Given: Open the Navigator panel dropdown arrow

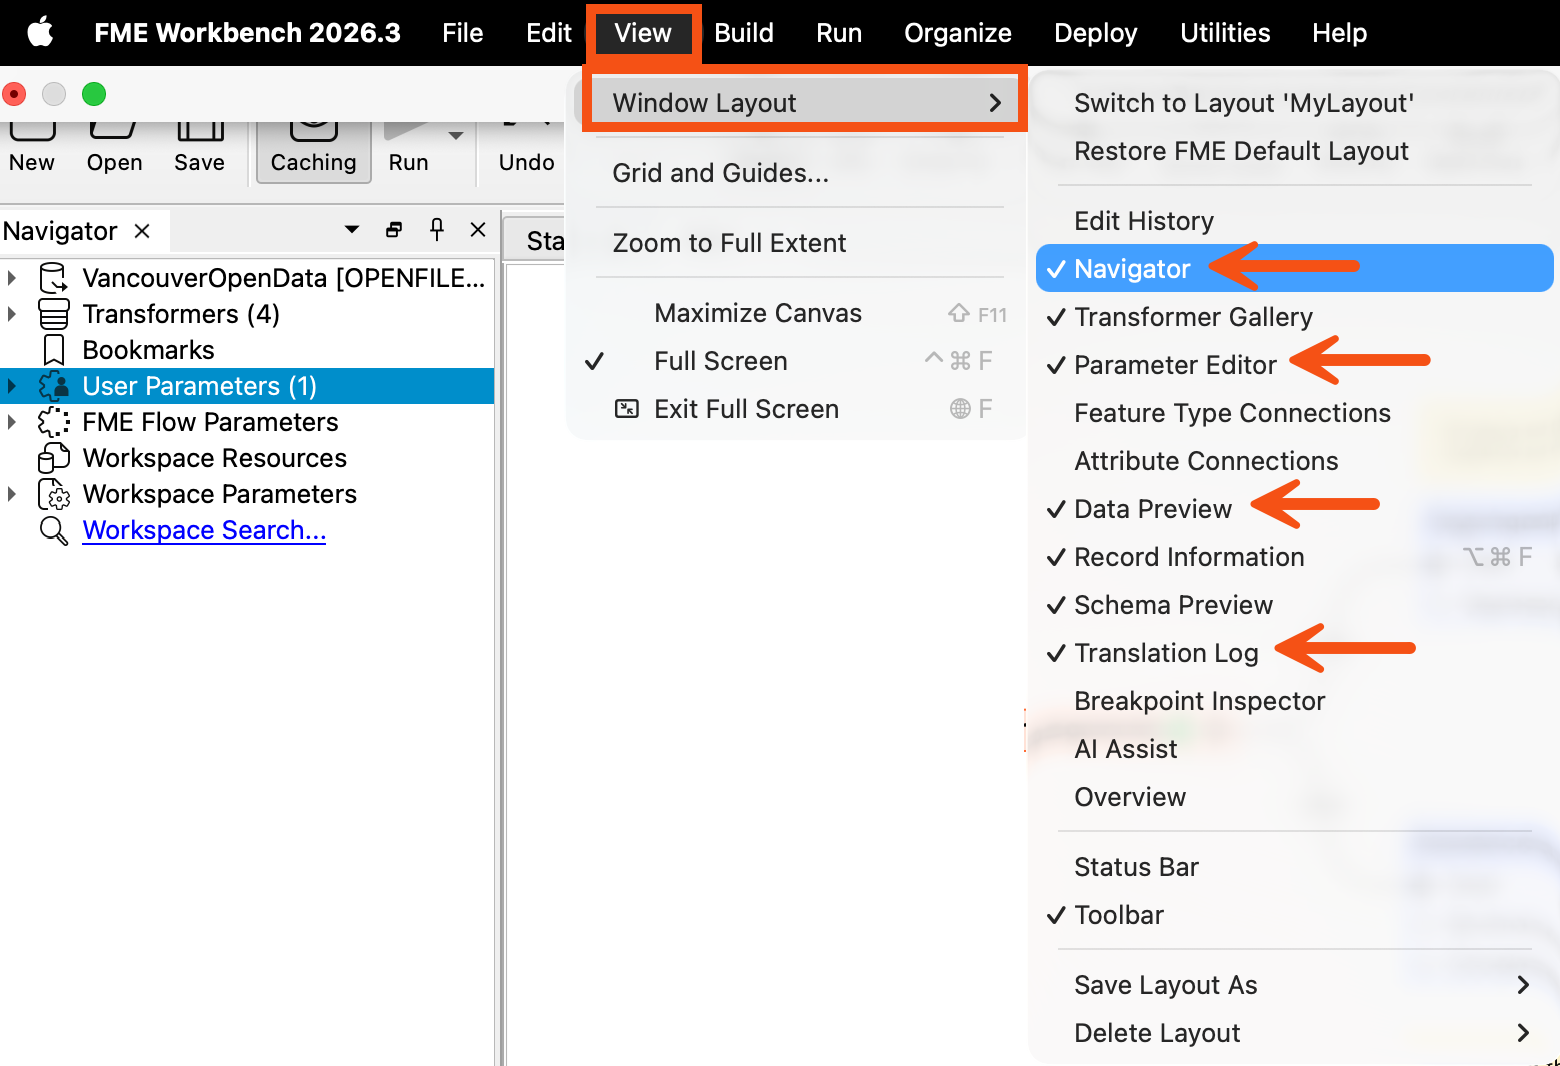Looking at the screenshot, I should (352, 230).
